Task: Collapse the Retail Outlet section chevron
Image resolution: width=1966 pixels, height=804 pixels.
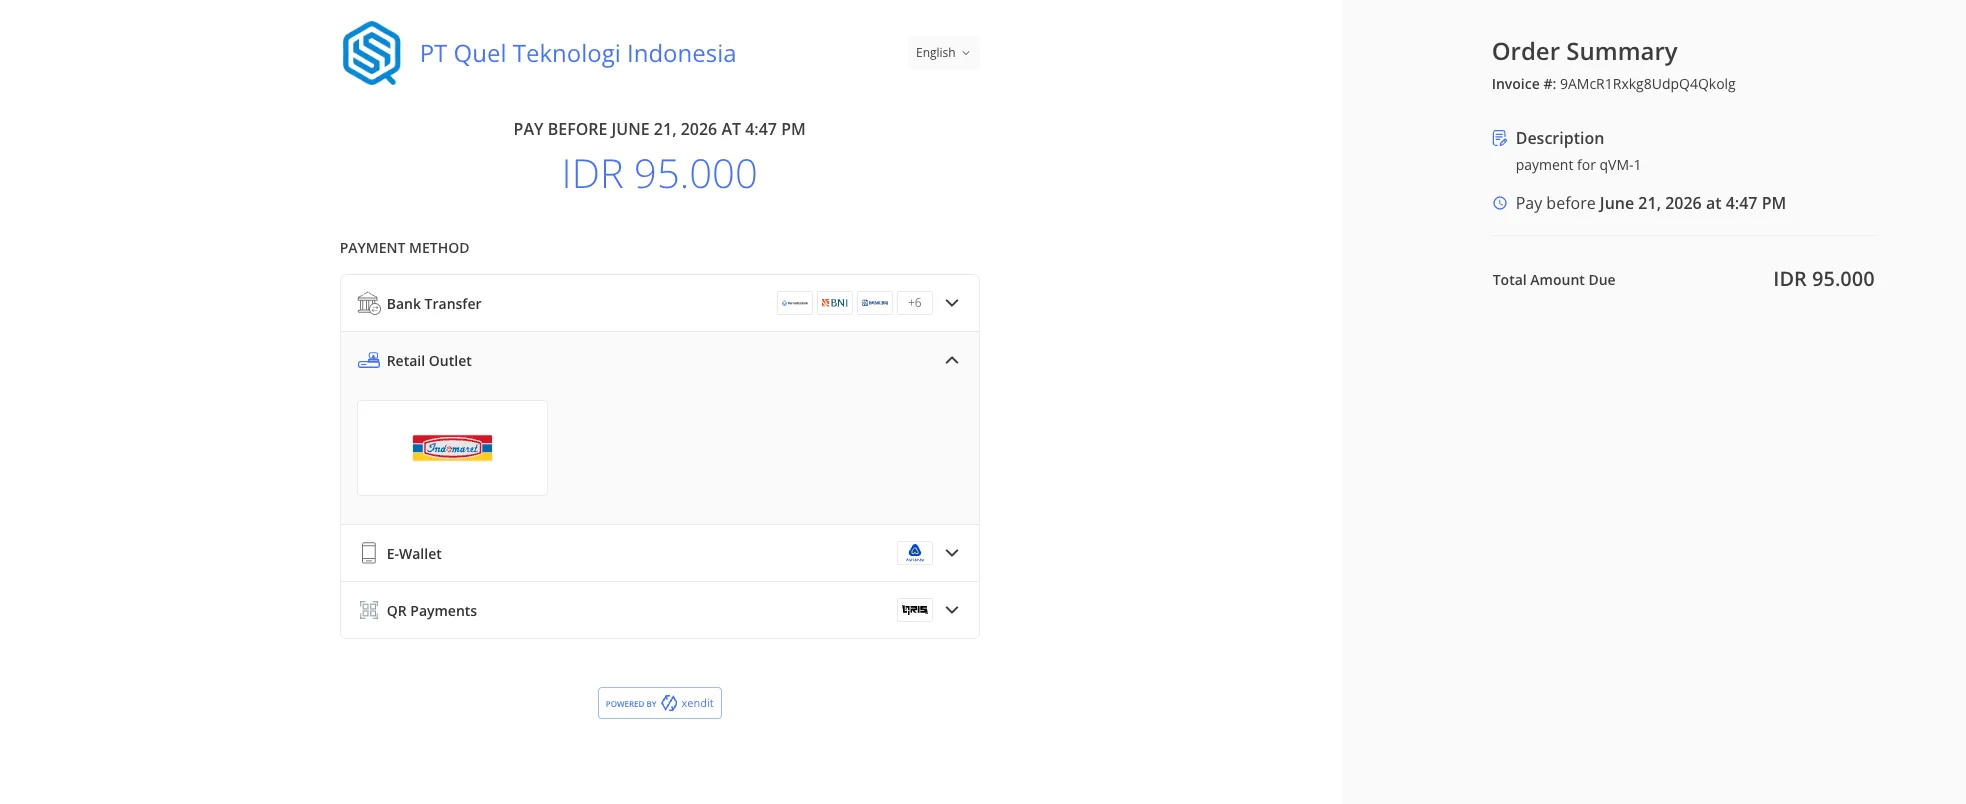Action: click(952, 360)
